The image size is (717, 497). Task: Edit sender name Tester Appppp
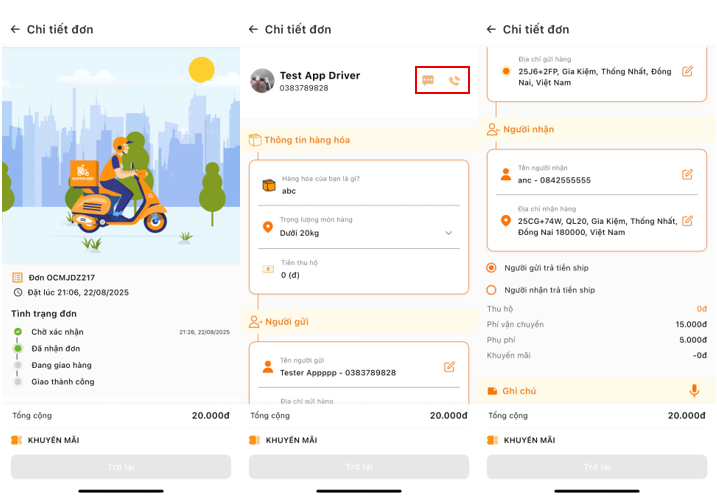[x=449, y=367]
